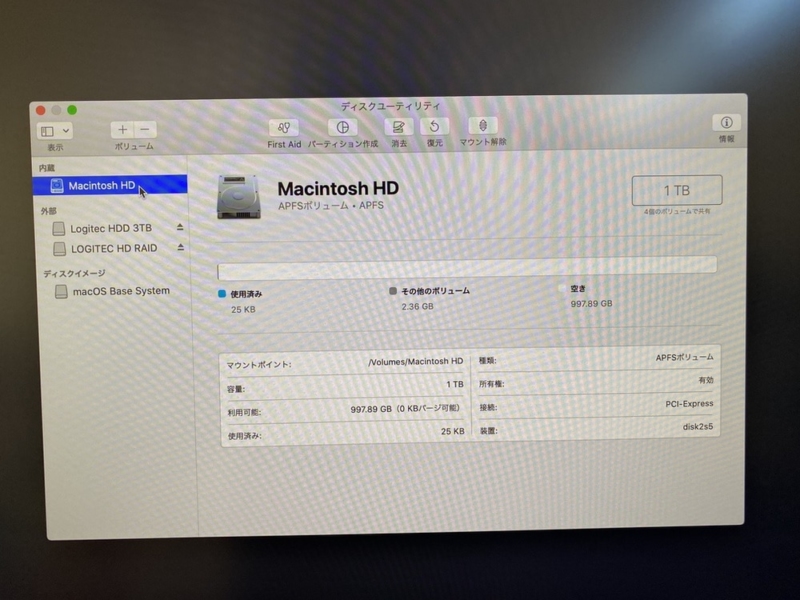Click the 'PCI-Express' connection value
The width and height of the screenshot is (800, 600).
point(689,404)
